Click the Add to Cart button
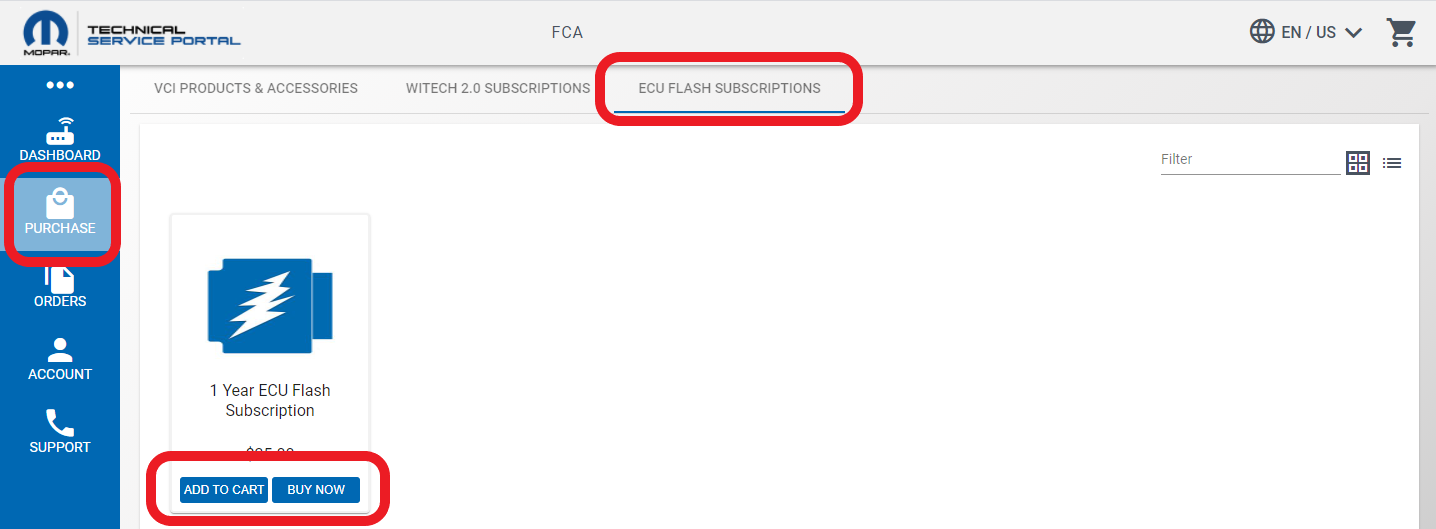The height and width of the screenshot is (529, 1436). tap(224, 490)
